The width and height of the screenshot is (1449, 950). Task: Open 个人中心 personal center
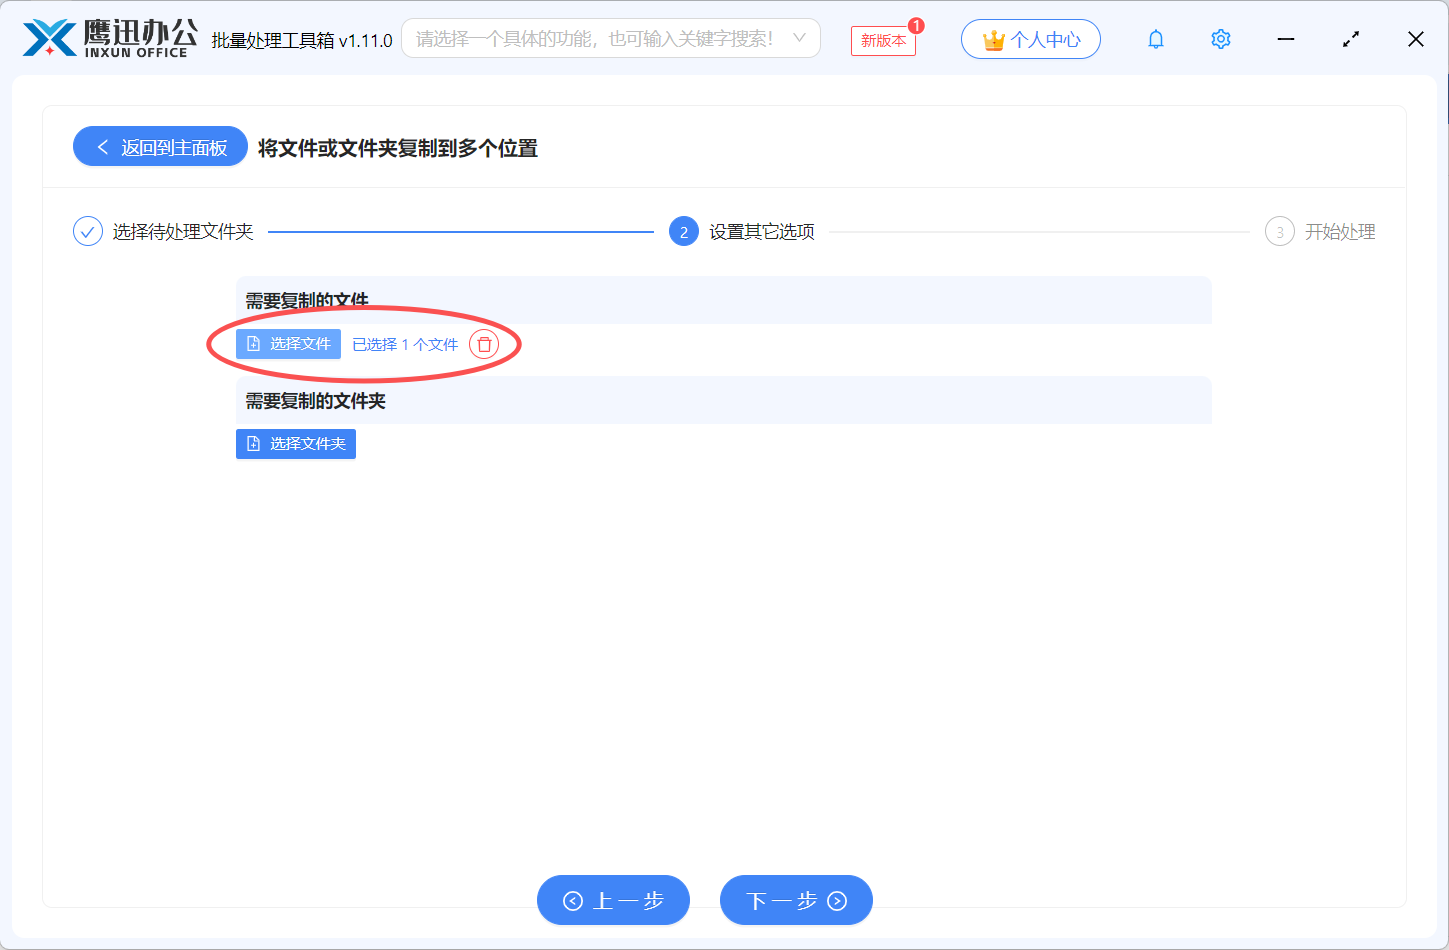(1030, 39)
